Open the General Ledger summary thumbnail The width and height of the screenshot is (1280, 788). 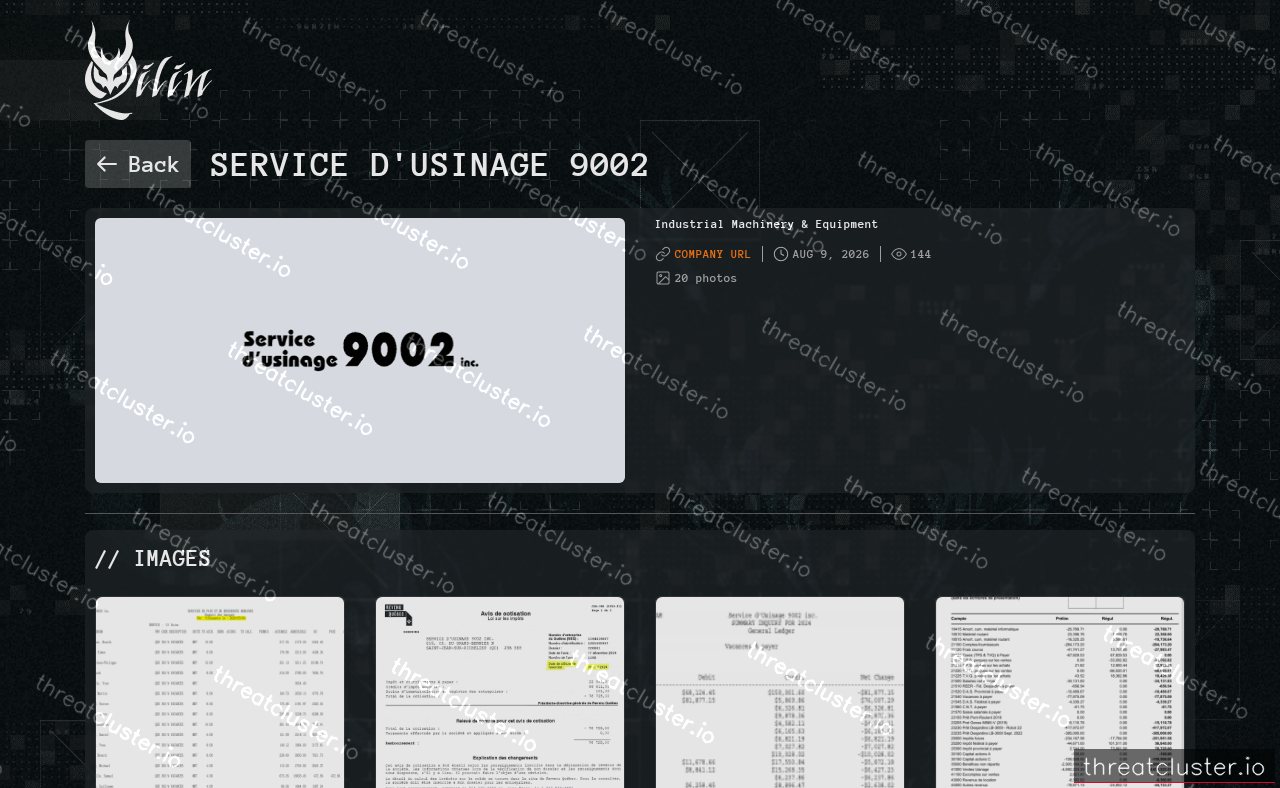(x=780, y=692)
